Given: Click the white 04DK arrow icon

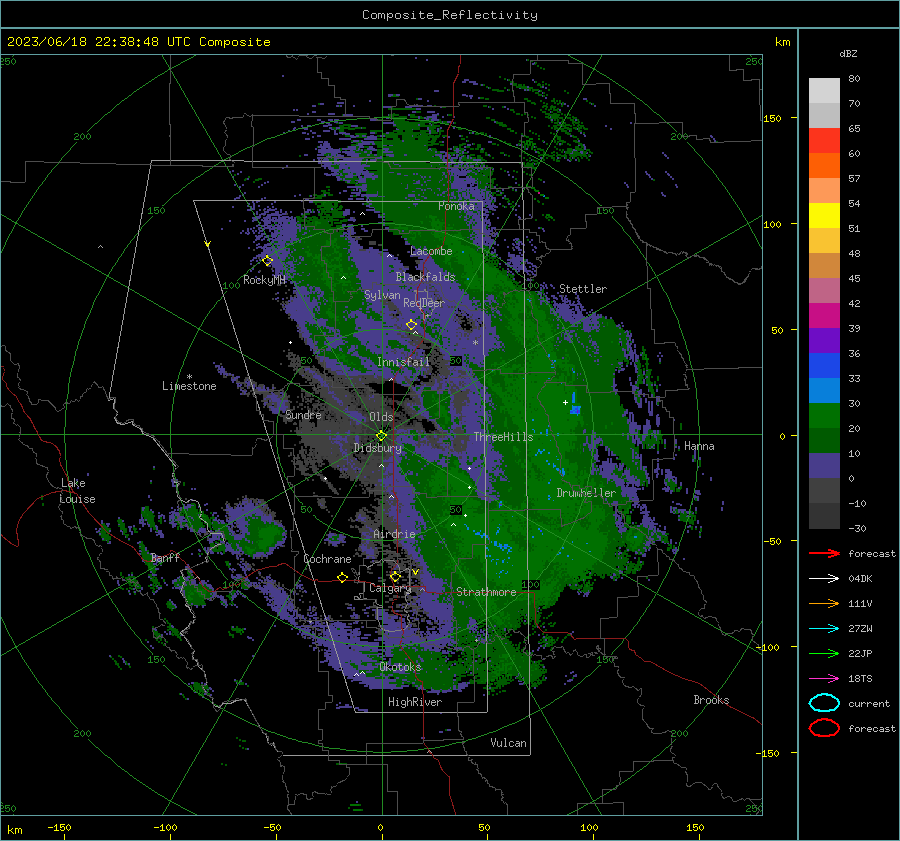Looking at the screenshot, I should coord(824,578).
